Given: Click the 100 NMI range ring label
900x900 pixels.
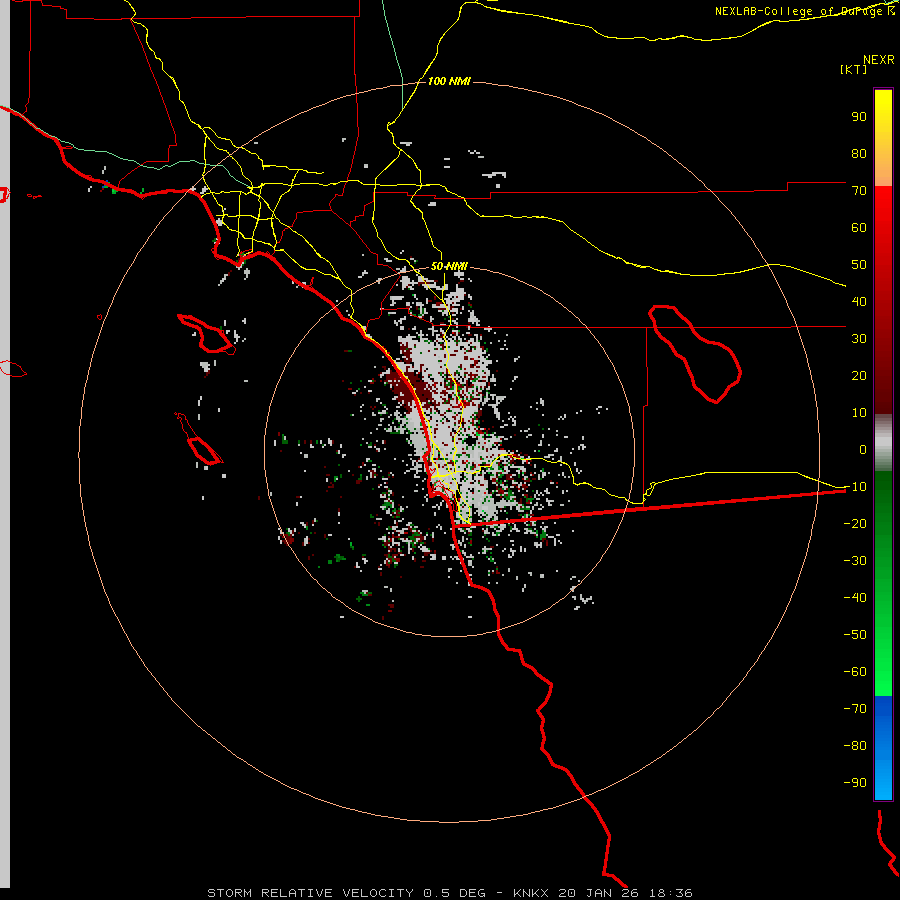Looking at the screenshot, I should click(x=449, y=82).
